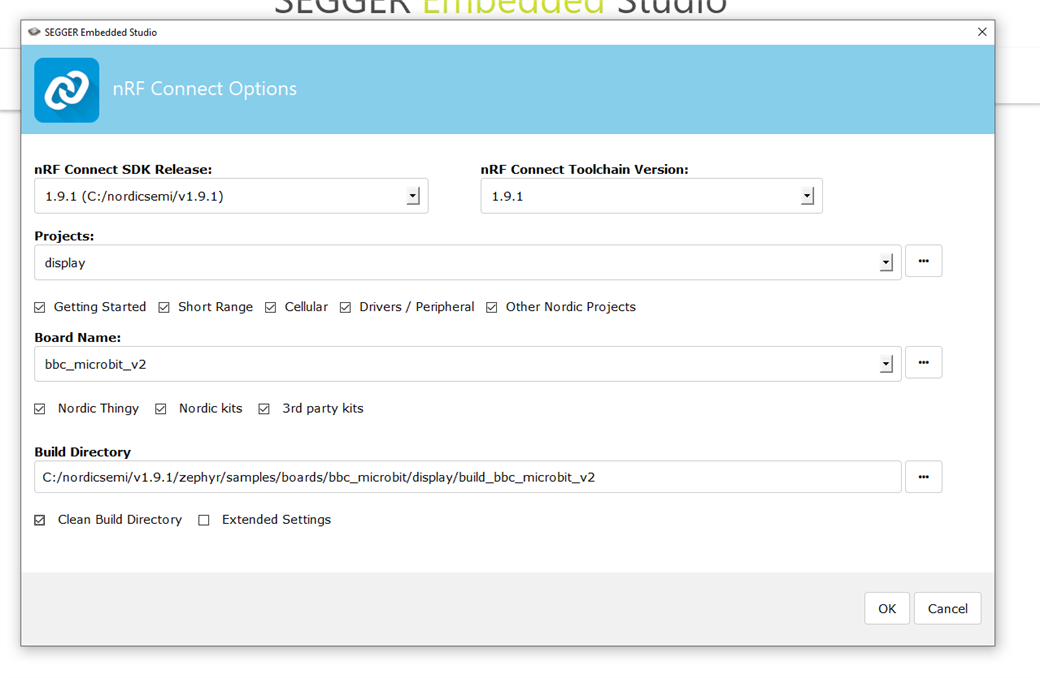Viewport: 1040px width, 678px height.
Task: Click inside the Build Directory path field
Action: (468, 477)
